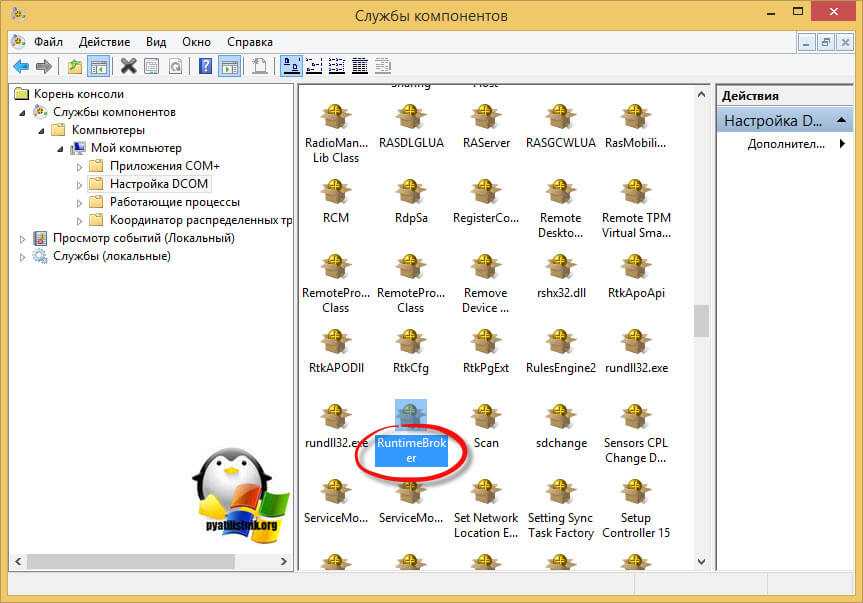Open the Справка menu

pyautogui.click(x=249, y=42)
